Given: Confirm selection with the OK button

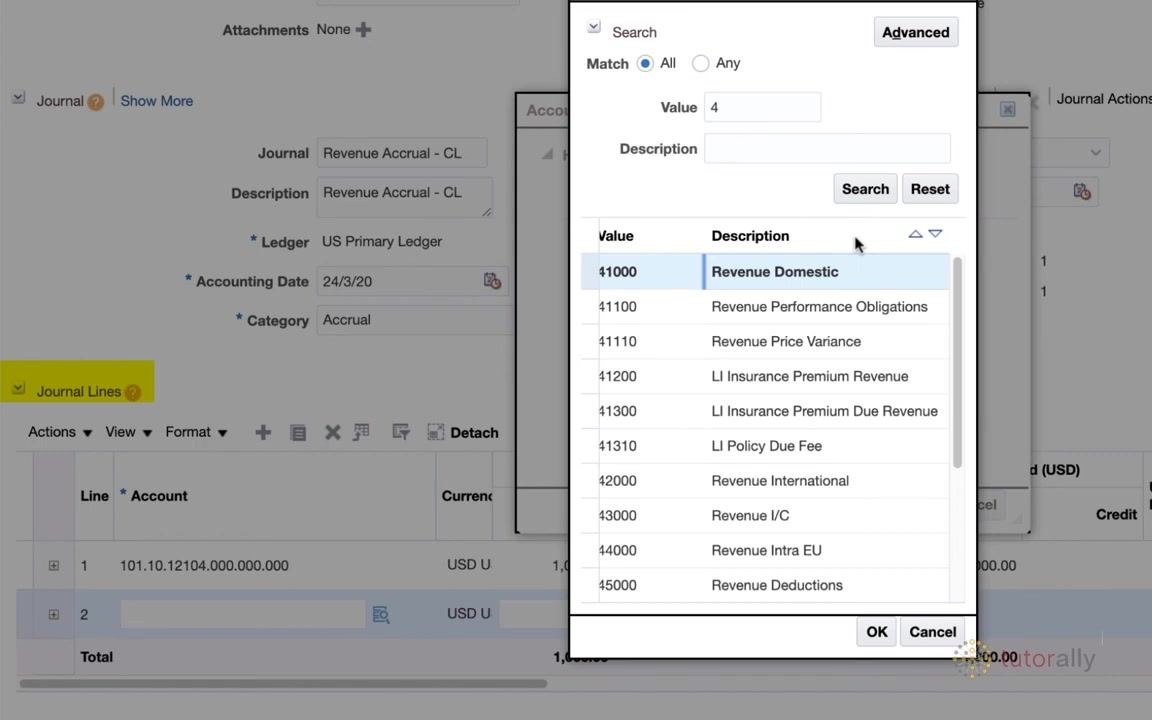Looking at the screenshot, I should (x=876, y=632).
